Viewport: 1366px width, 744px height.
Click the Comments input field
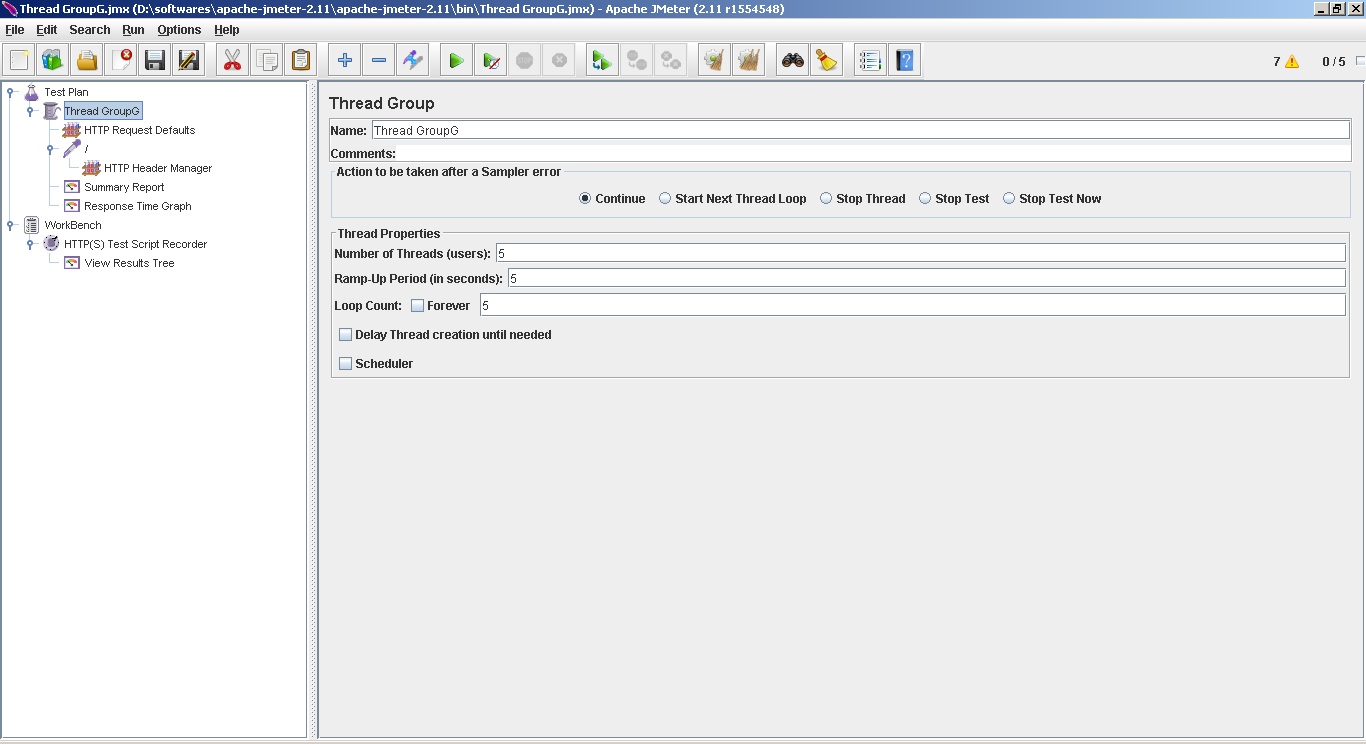point(874,154)
